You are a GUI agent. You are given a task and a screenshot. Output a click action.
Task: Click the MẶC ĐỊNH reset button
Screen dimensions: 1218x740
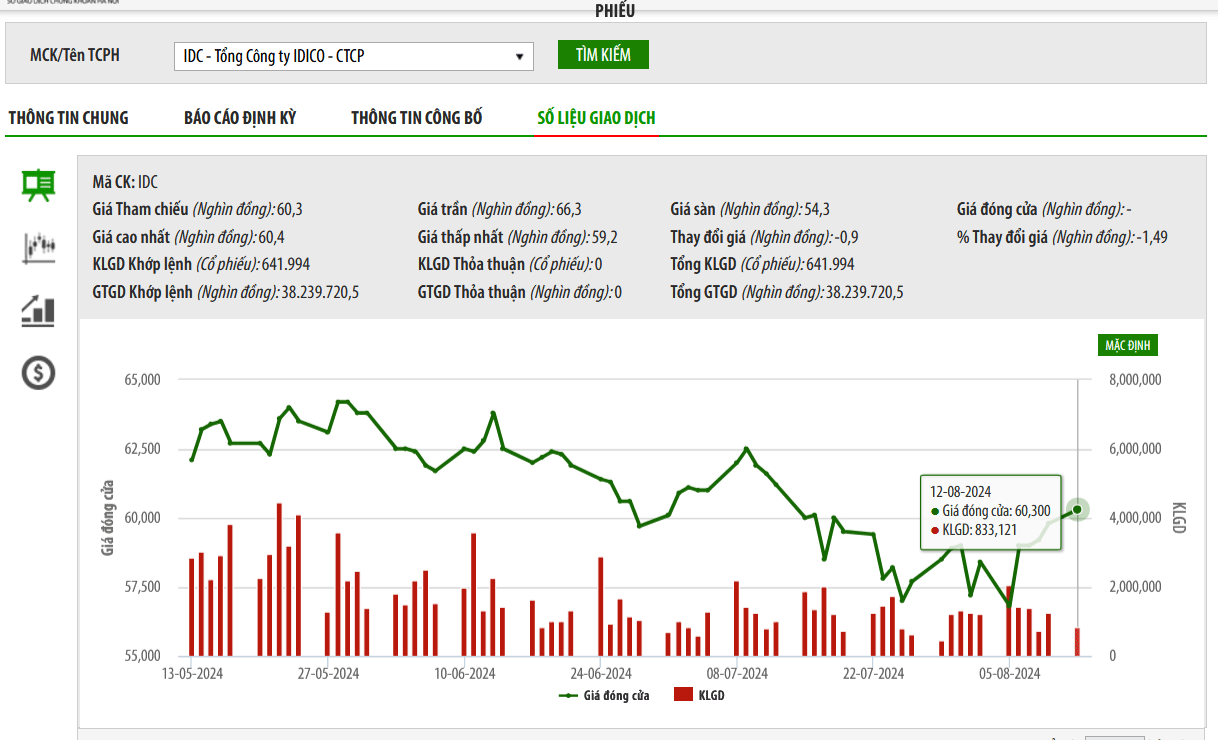(1127, 346)
